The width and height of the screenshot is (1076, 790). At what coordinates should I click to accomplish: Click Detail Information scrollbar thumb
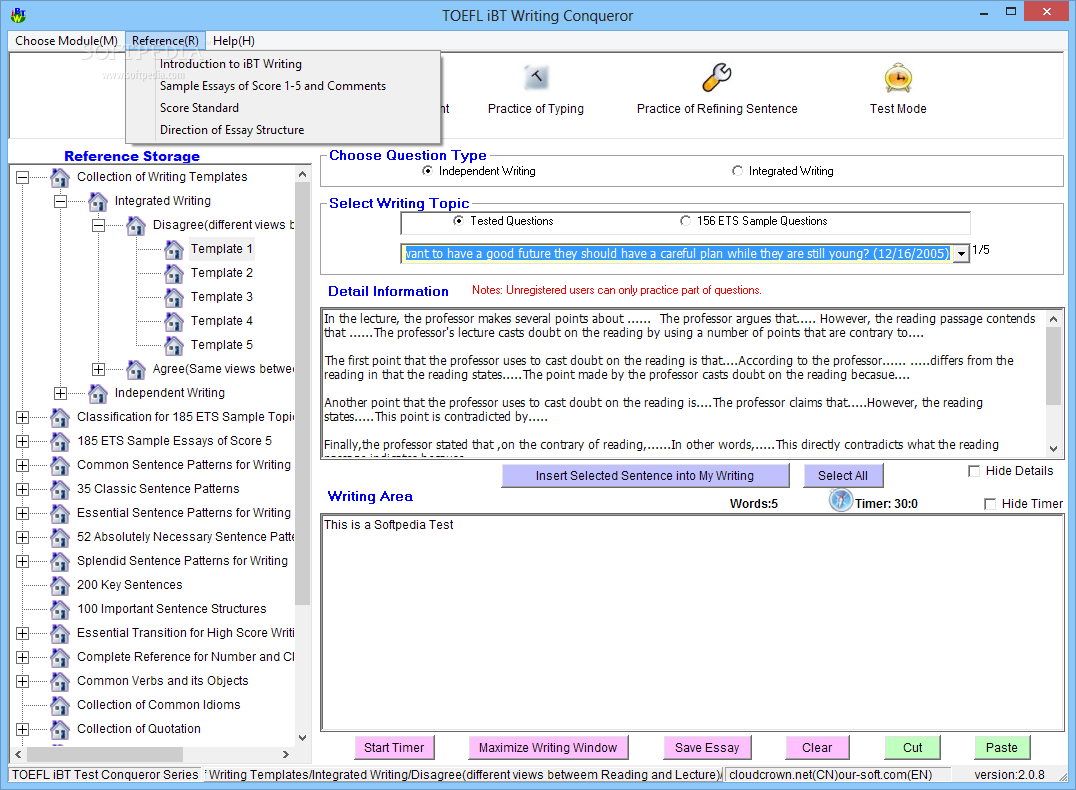coord(1053,366)
